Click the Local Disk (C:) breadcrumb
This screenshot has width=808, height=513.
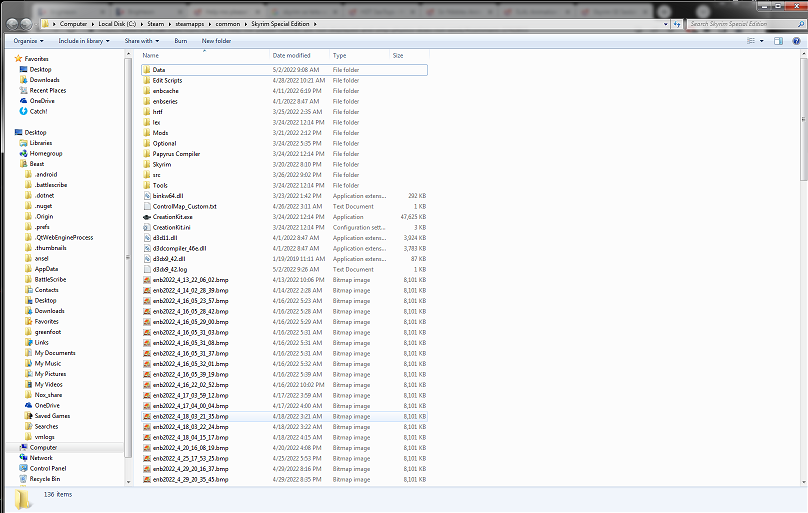pos(117,24)
